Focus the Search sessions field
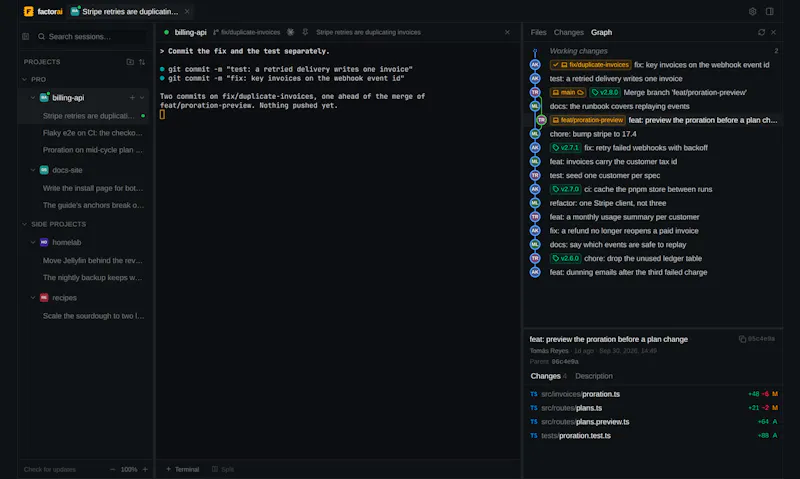The width and height of the screenshot is (800, 479). (91, 36)
